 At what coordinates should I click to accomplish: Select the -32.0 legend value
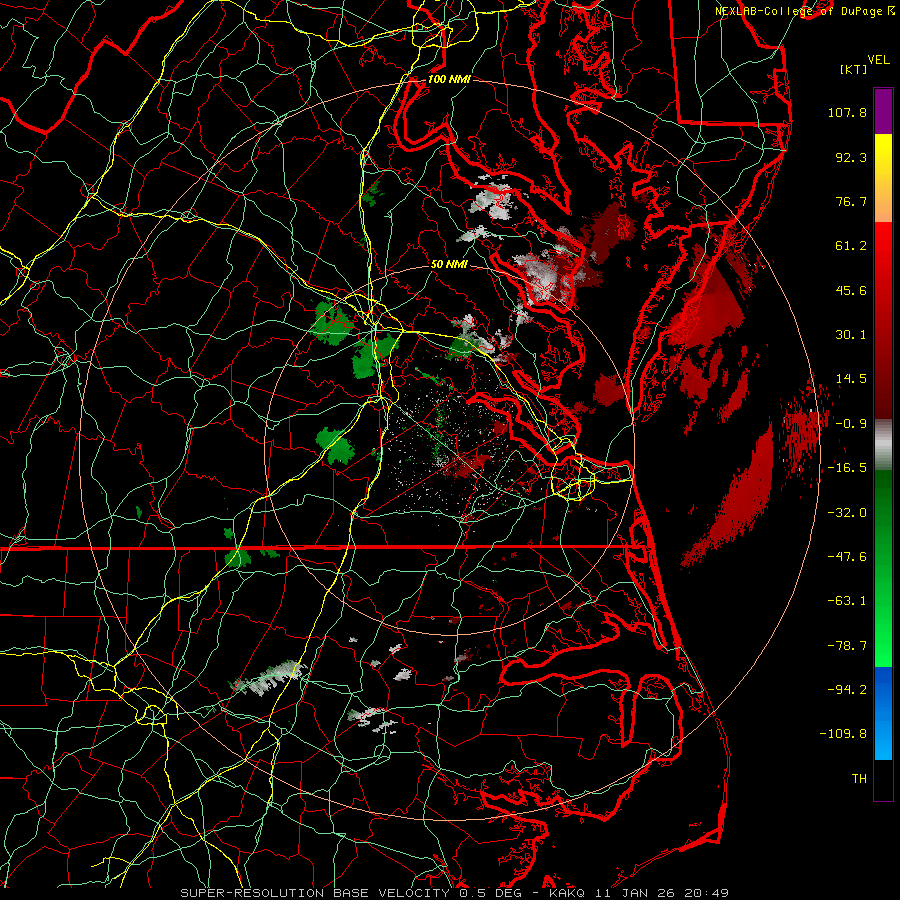(x=847, y=513)
